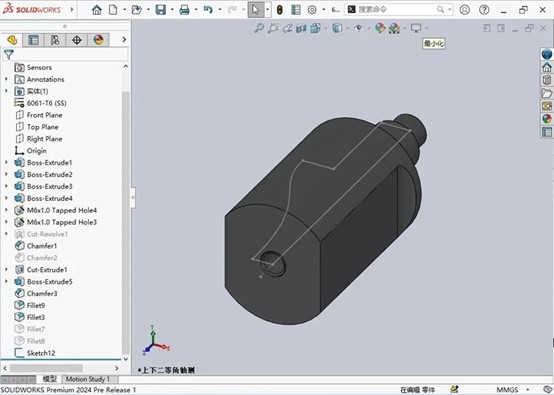Open the Save dropdown arrow
The image size is (554, 395).
point(172,10)
